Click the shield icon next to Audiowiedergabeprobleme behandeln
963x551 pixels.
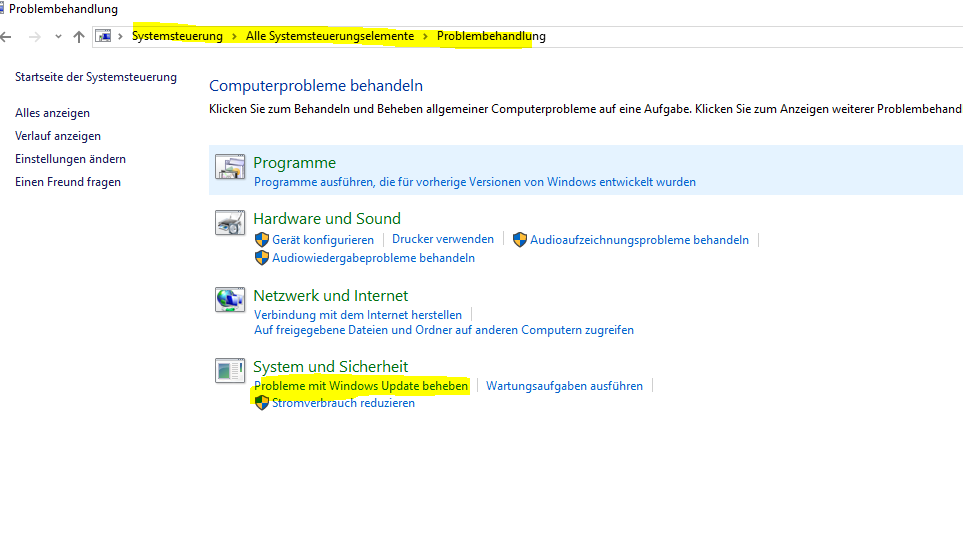click(x=262, y=257)
